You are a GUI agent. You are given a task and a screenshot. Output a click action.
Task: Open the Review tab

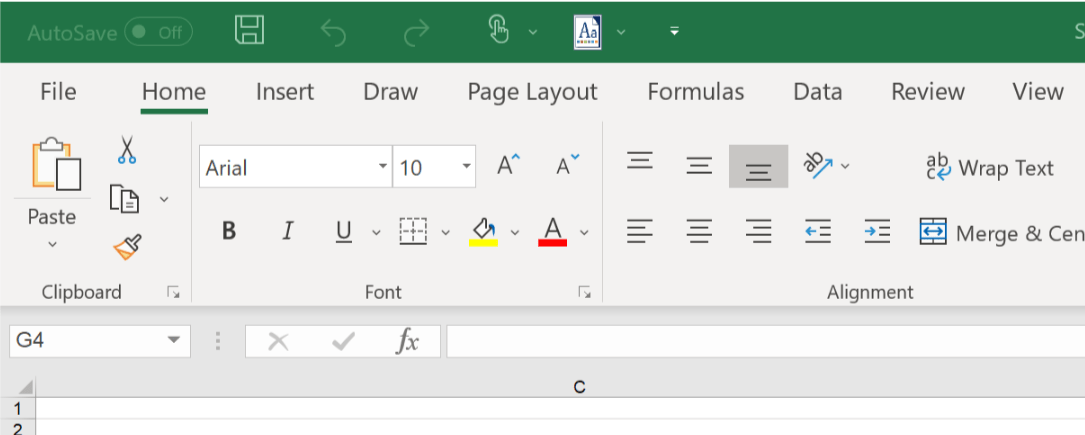pos(928,92)
